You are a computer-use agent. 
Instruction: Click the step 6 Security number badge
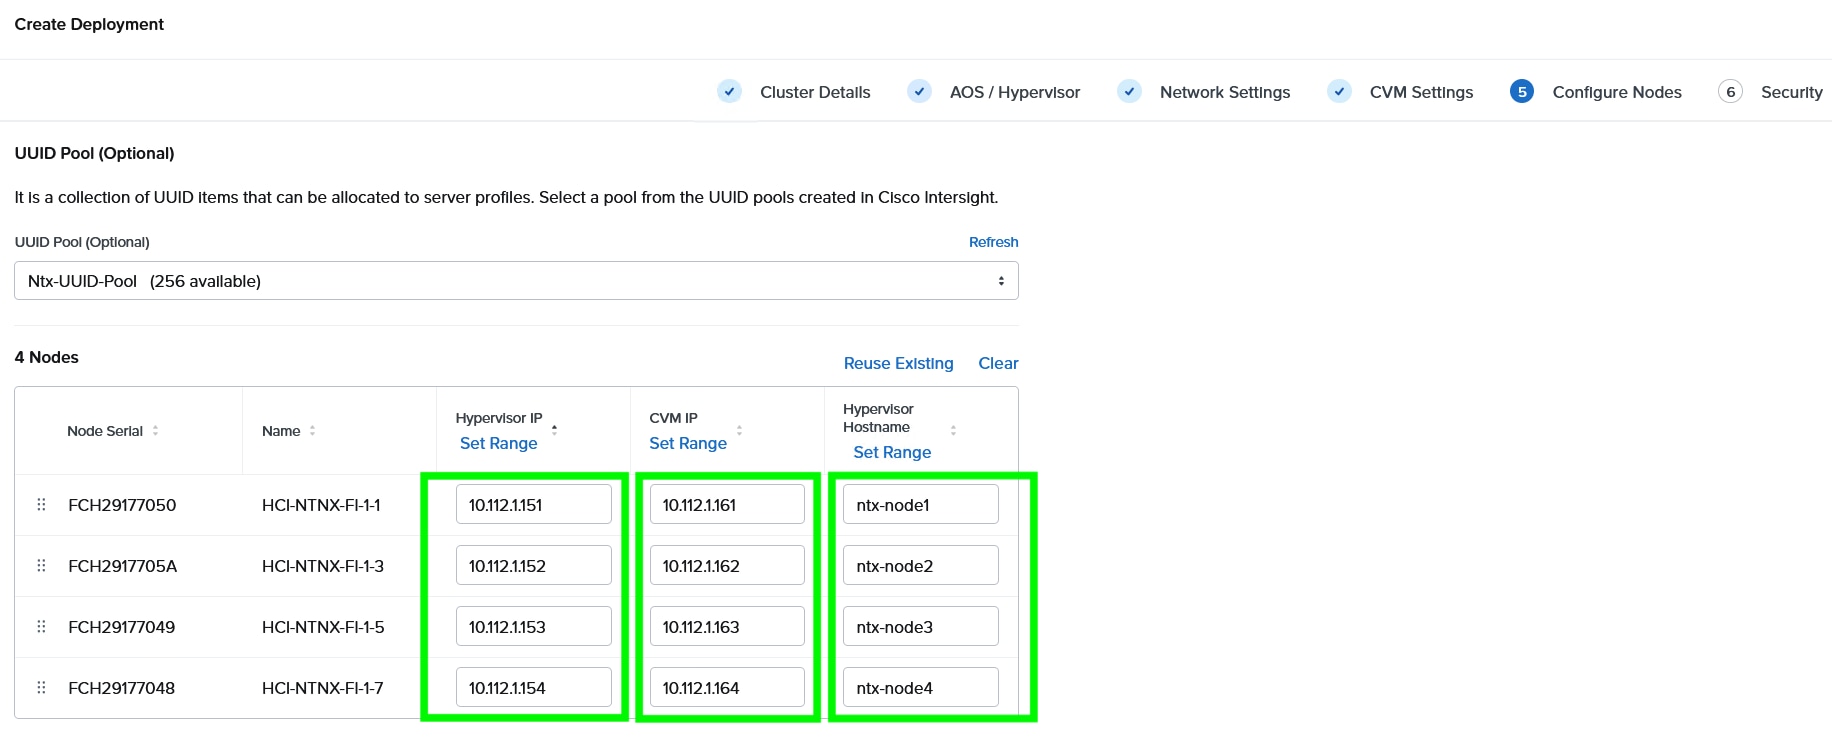(1730, 92)
